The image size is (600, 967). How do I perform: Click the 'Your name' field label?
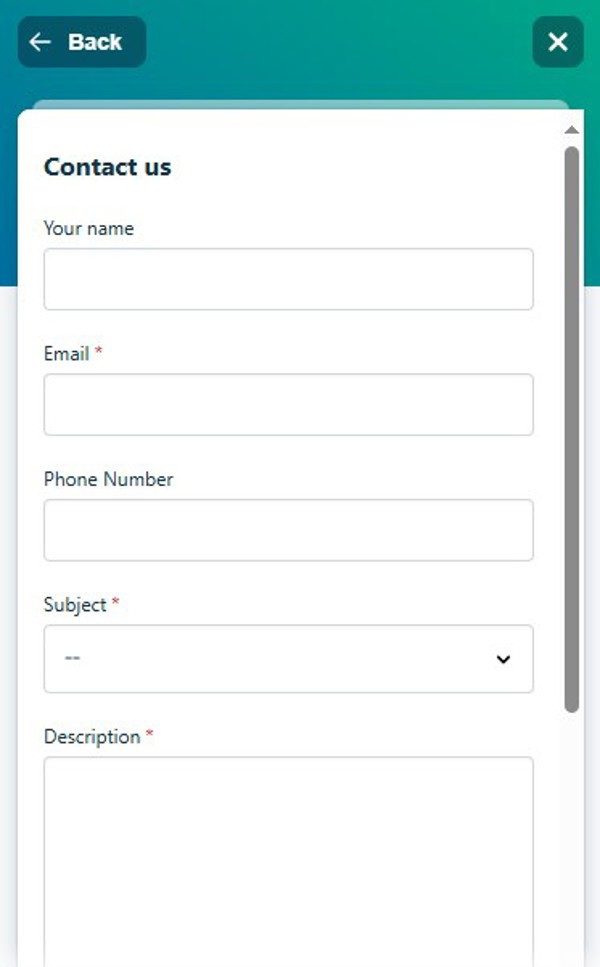point(89,229)
